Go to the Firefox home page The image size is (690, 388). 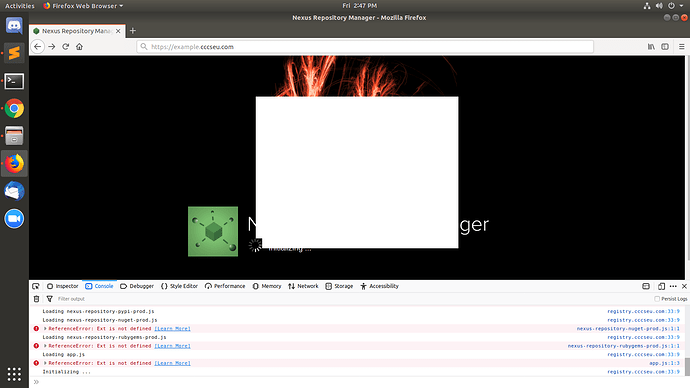point(79,47)
